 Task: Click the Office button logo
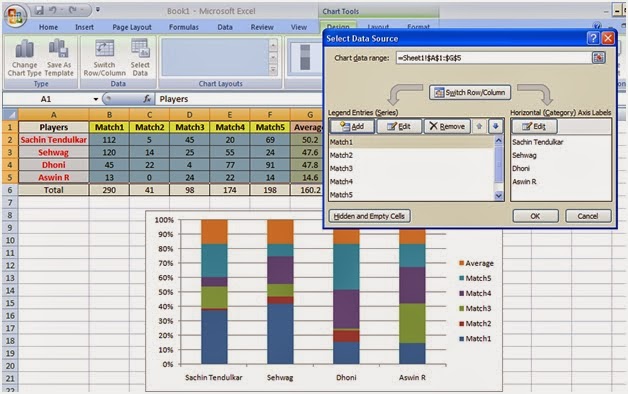click(15, 16)
